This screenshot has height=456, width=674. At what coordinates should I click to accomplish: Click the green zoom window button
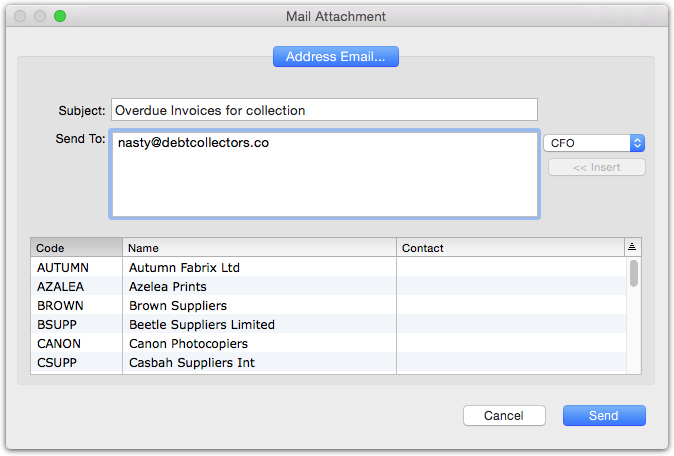tap(60, 16)
